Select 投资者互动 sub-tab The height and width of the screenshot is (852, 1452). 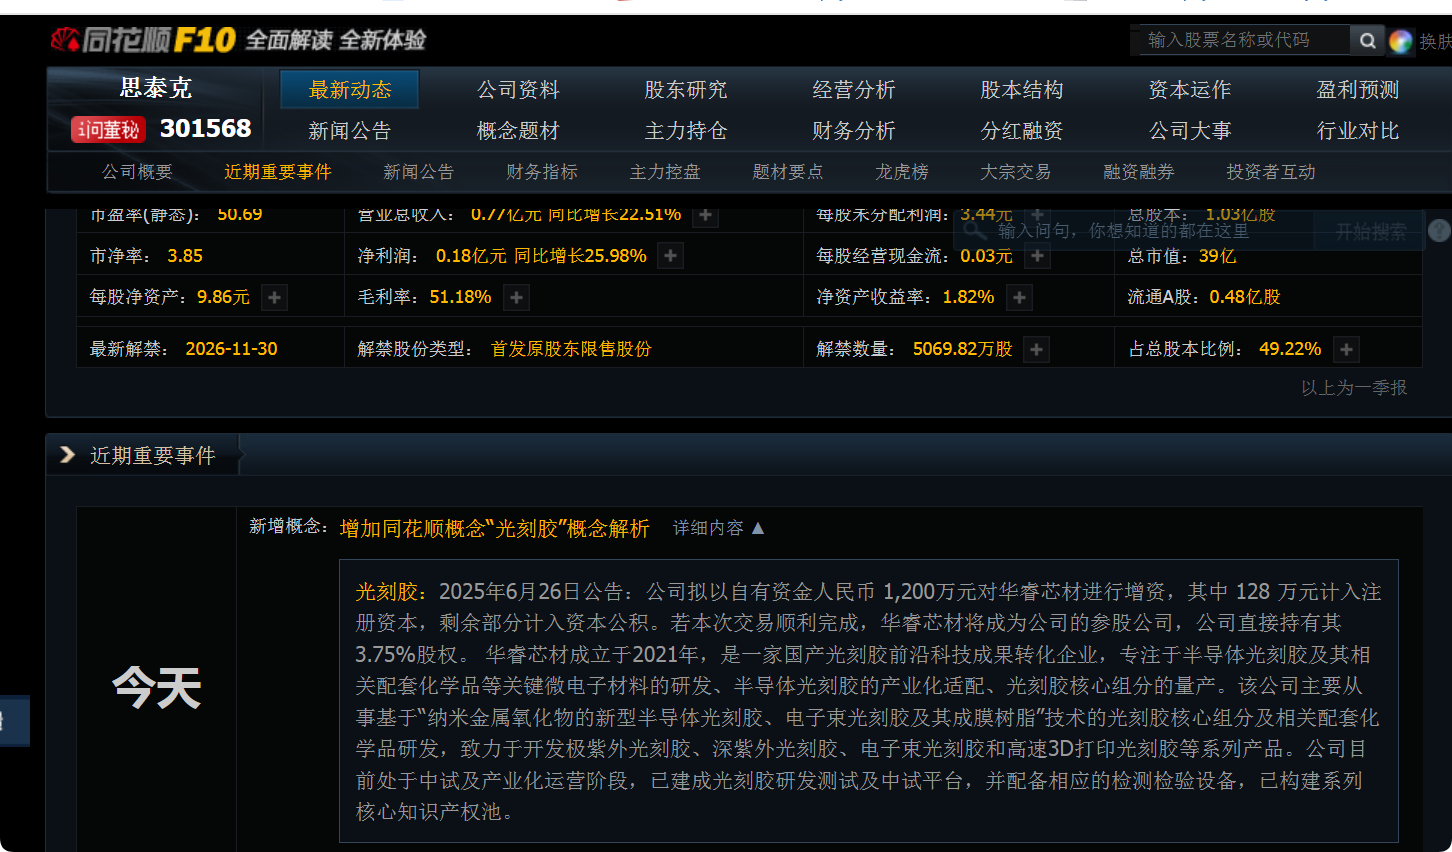coord(1271,172)
